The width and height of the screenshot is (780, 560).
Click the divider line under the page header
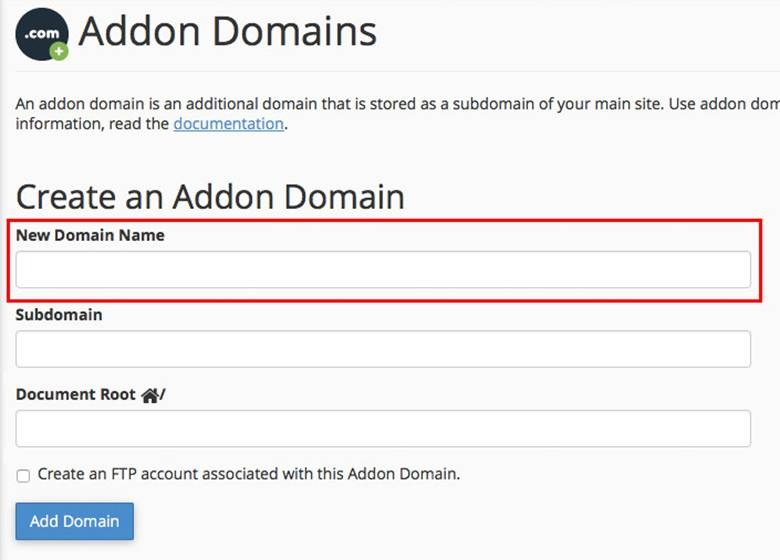tap(400, 71)
